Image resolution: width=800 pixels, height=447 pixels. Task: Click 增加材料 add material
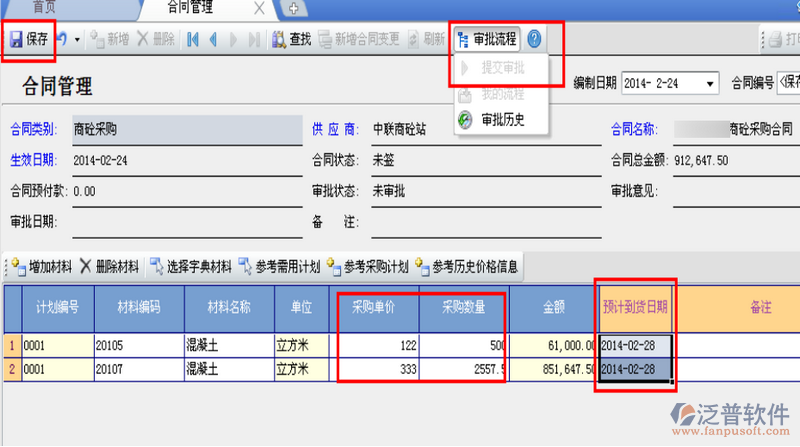(44, 267)
